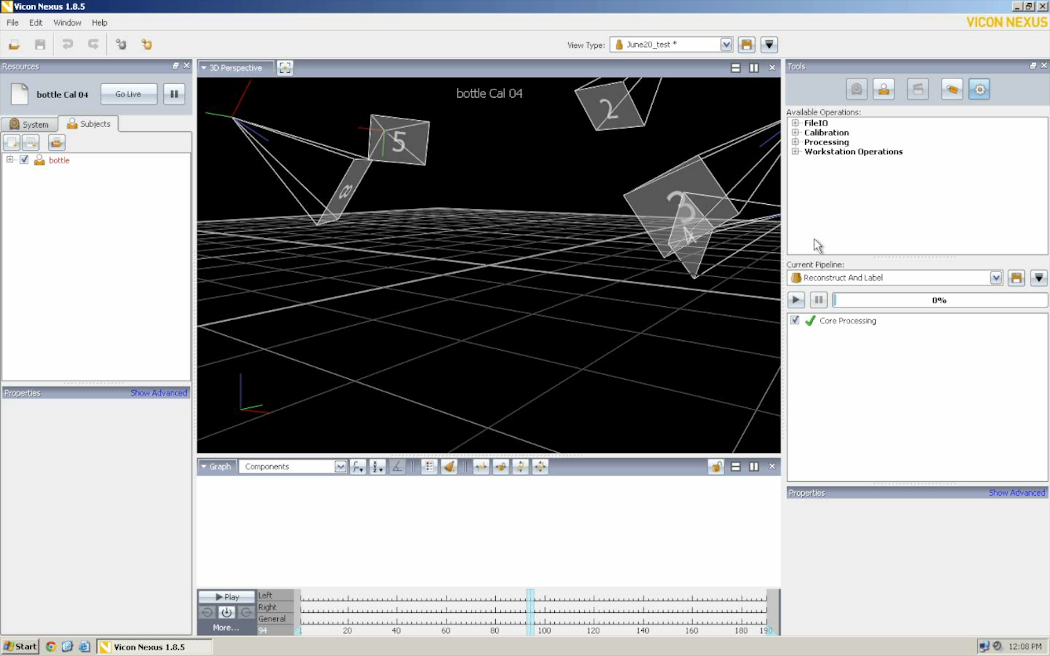The height and width of the screenshot is (656, 1050).
Task: Click the Redo arrow icon
Action: [x=93, y=45]
